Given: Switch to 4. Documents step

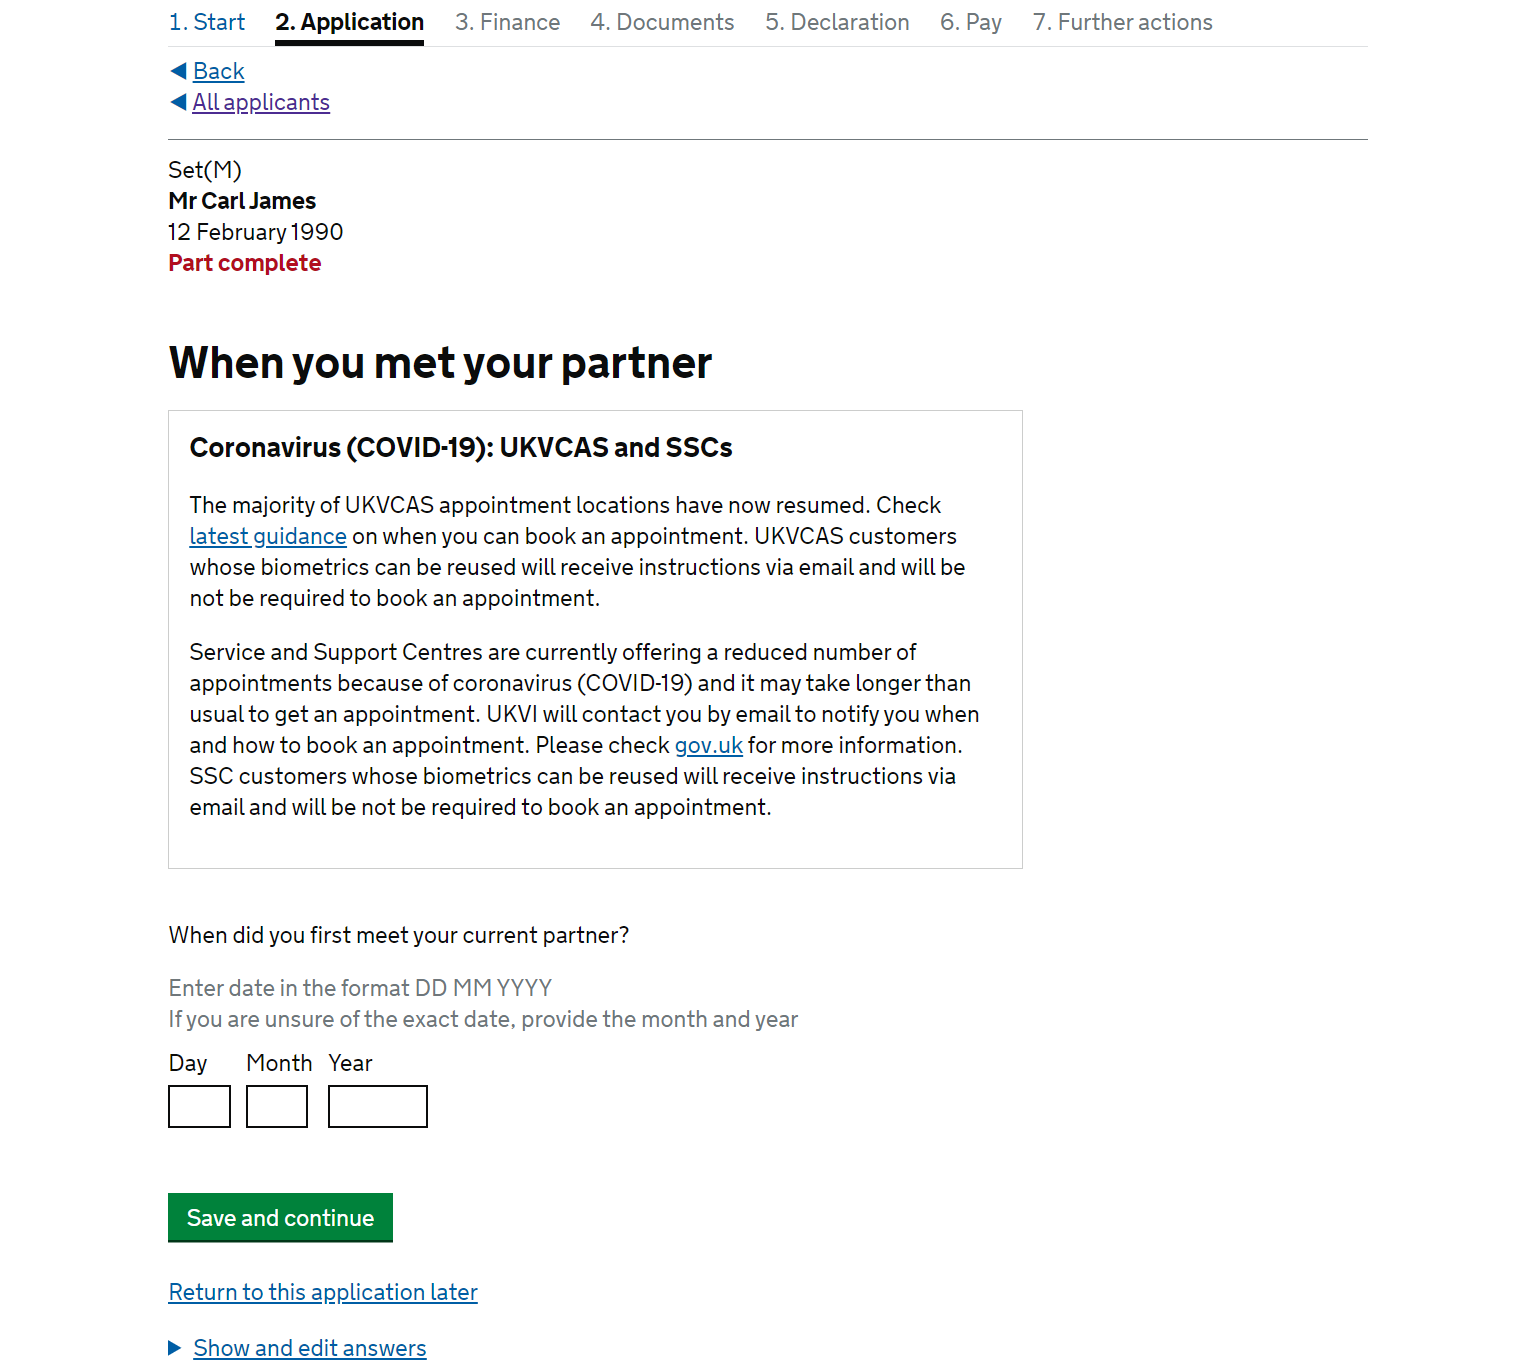Looking at the screenshot, I should pyautogui.click(x=662, y=22).
